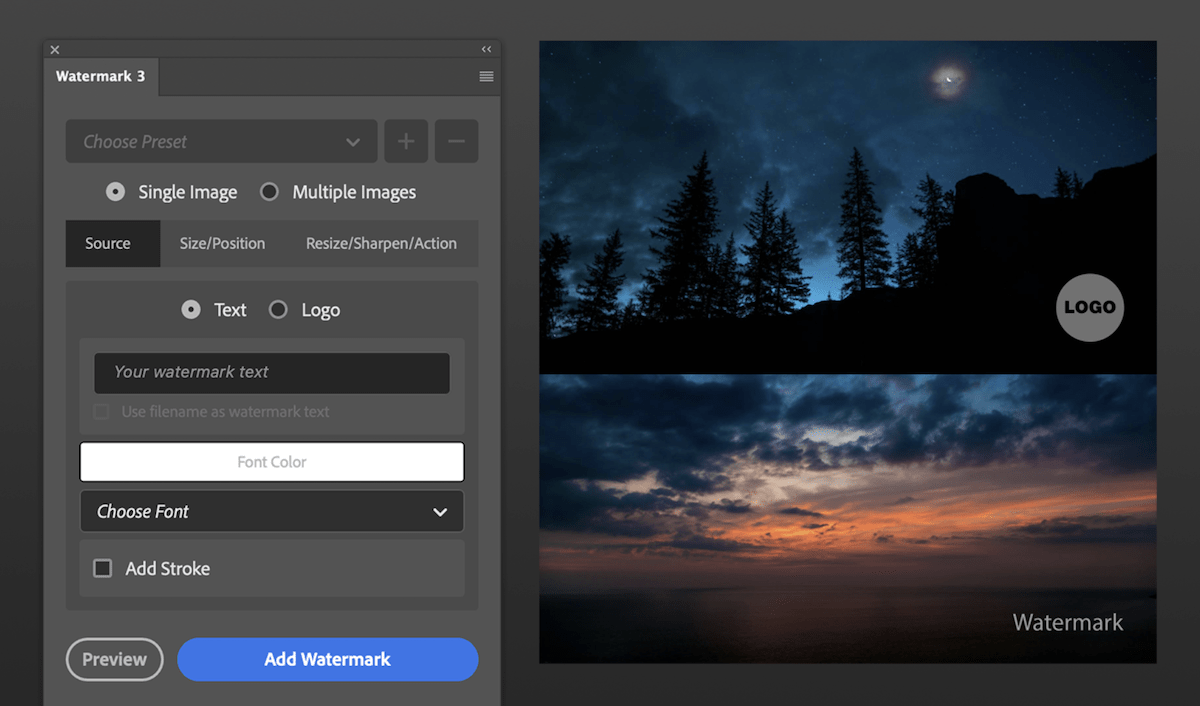Viewport: 1200px width, 706px height.
Task: Check the Add Stroke checkbox
Action: 102,568
